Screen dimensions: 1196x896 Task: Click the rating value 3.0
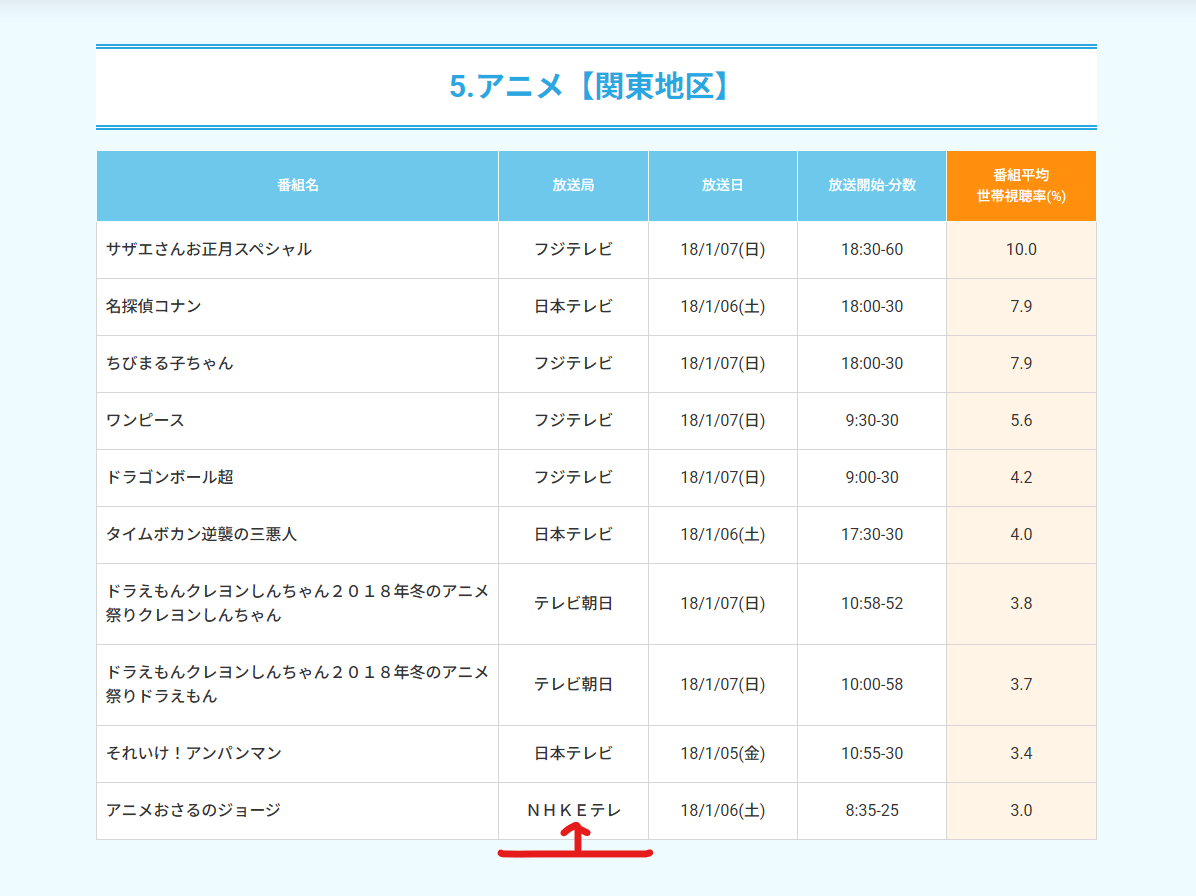point(1021,810)
